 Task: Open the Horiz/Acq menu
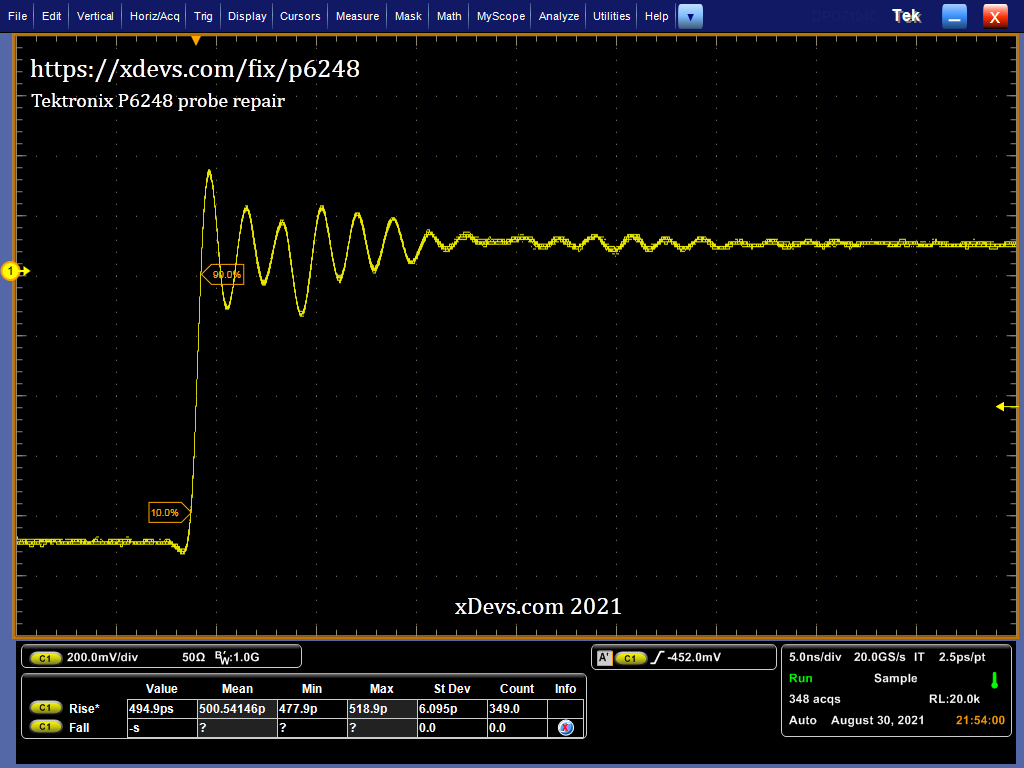[x=155, y=16]
